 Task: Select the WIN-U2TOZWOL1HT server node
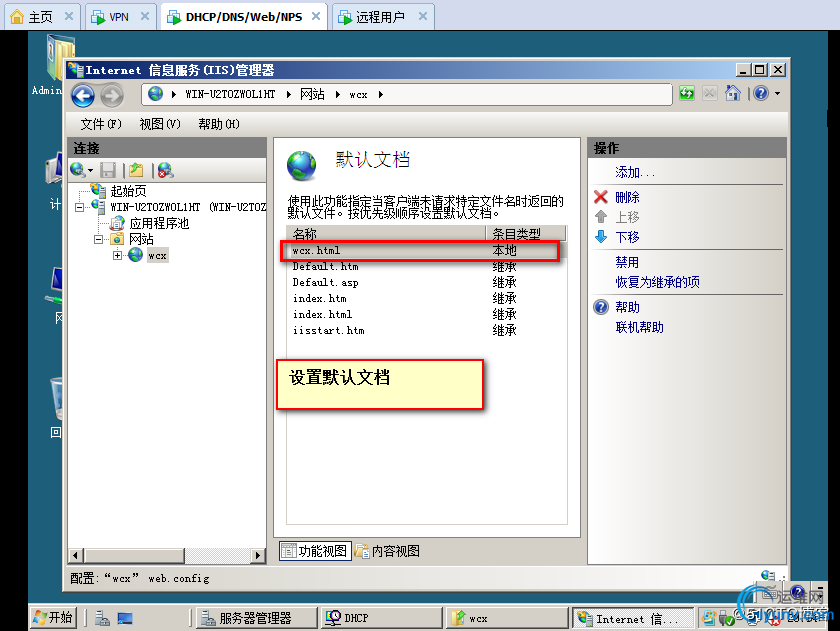(x=188, y=207)
